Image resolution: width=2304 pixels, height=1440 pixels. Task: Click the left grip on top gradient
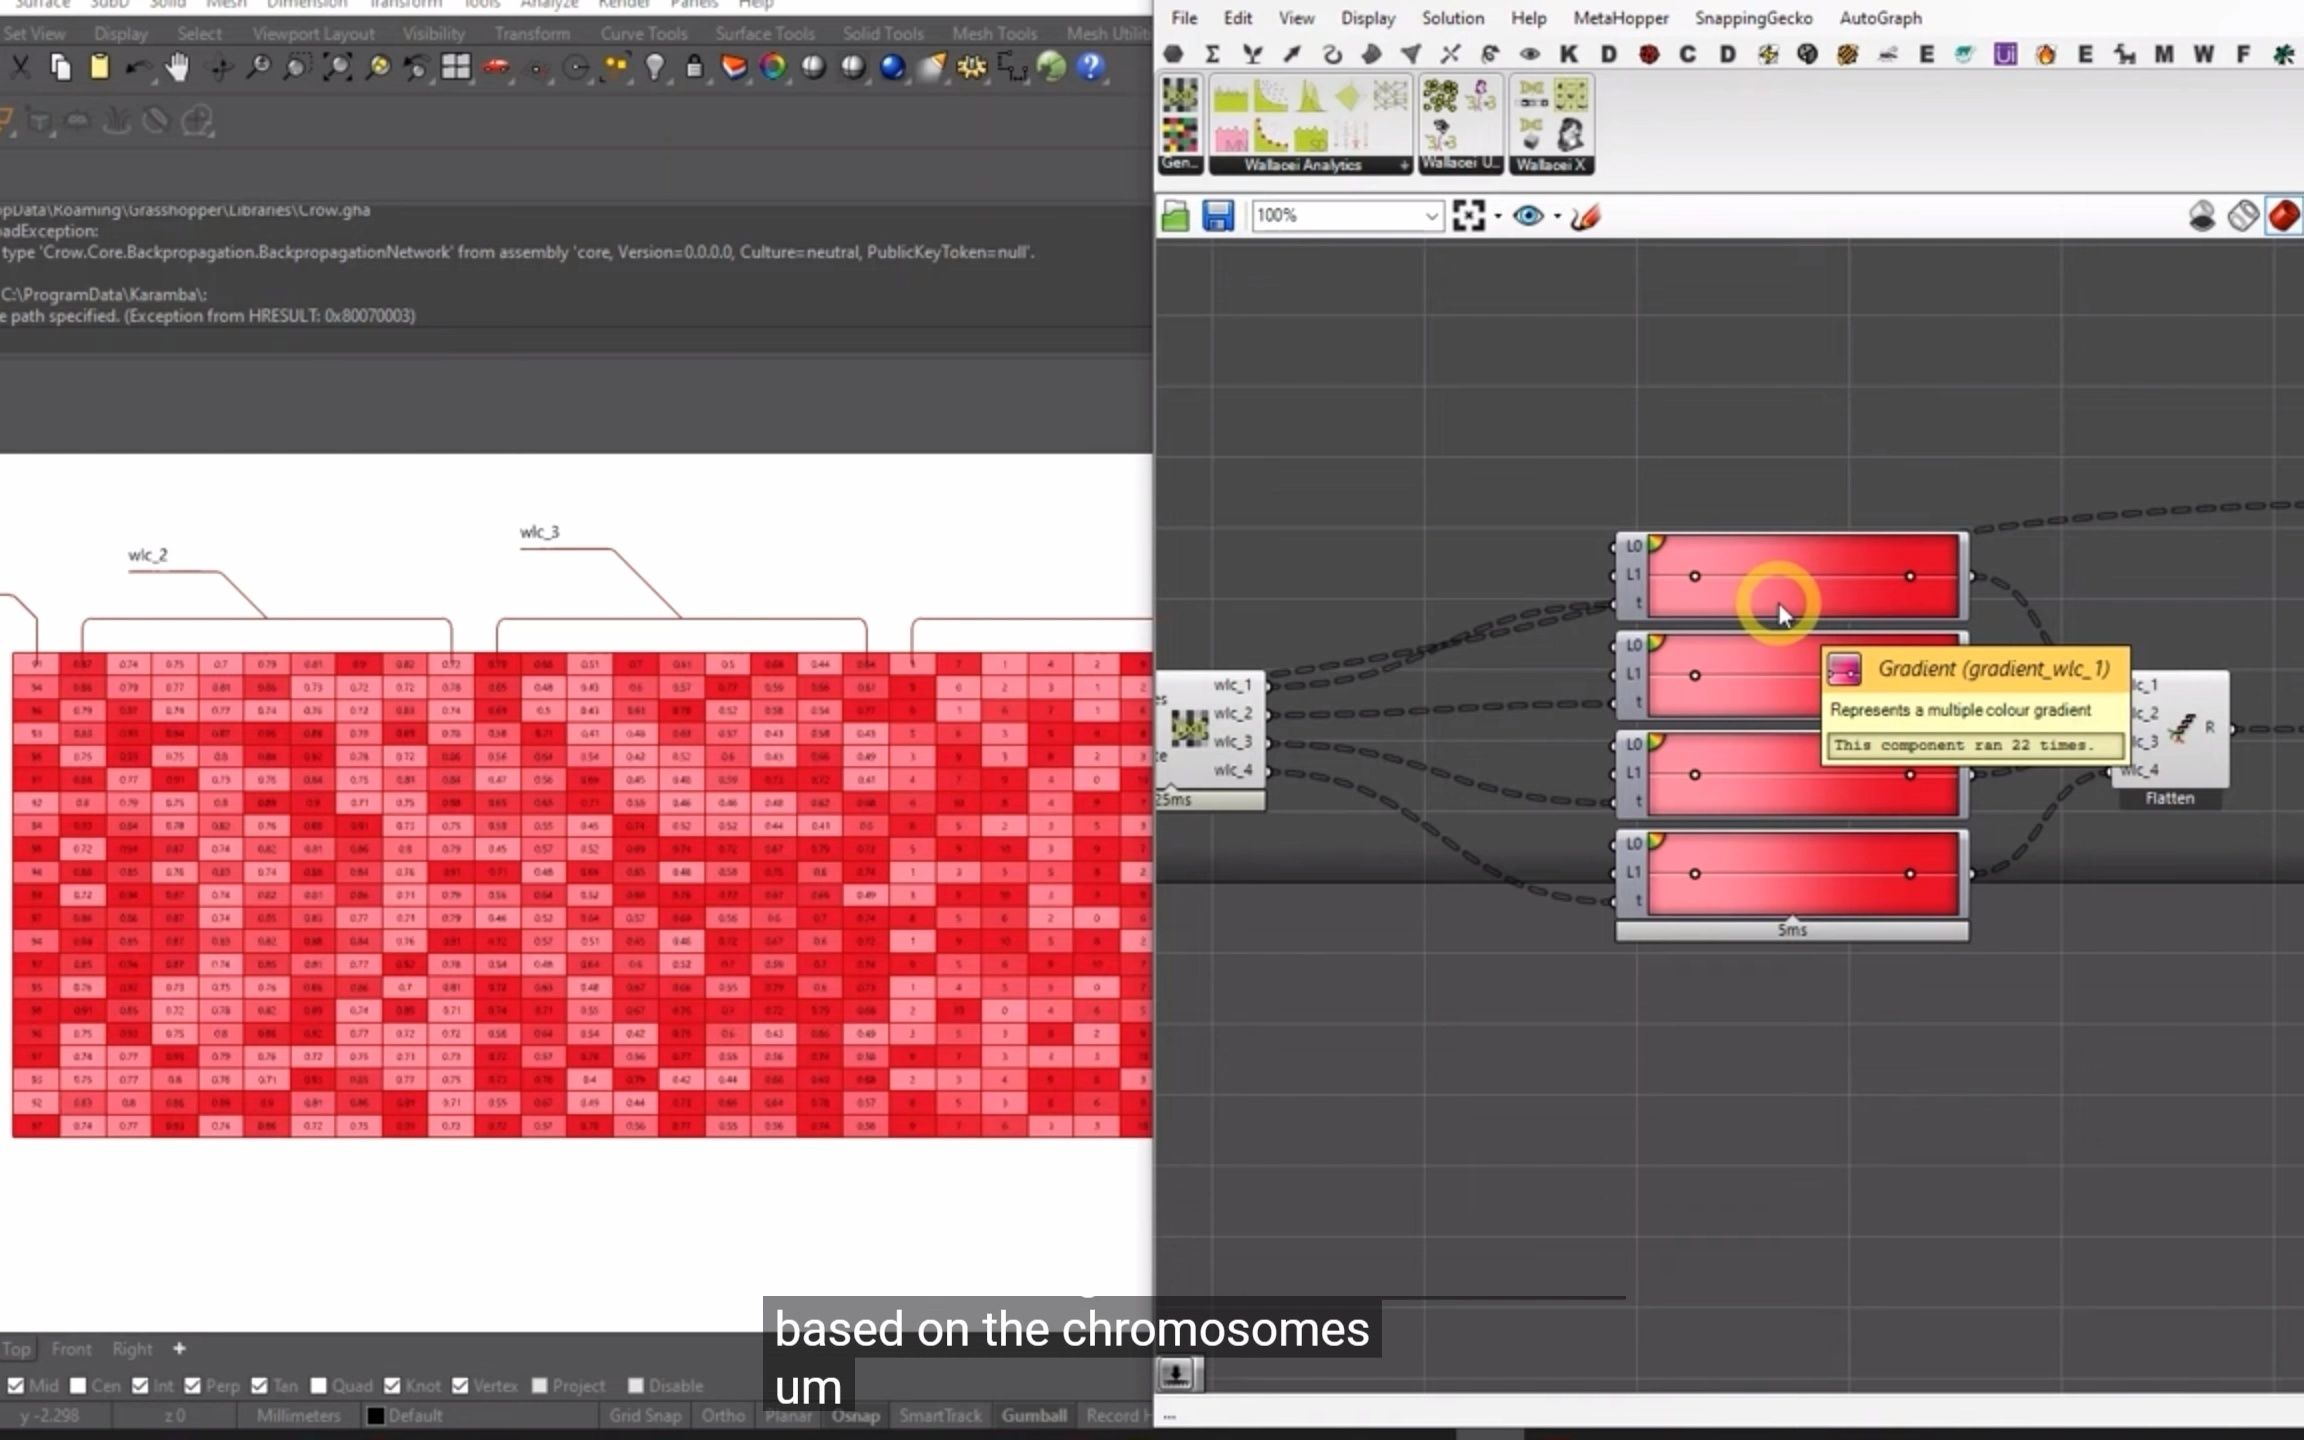[x=1694, y=576]
